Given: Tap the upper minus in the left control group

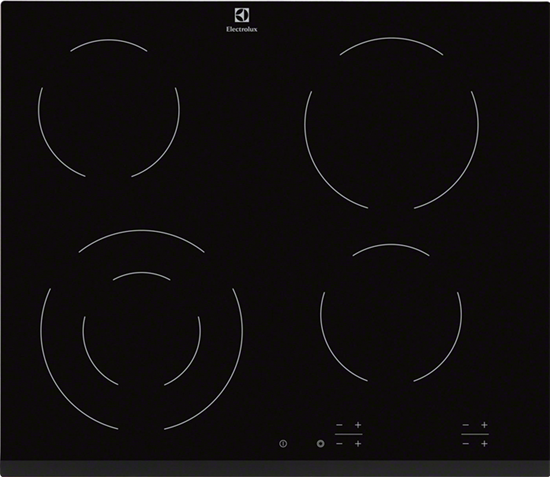Looking at the screenshot, I should (x=339, y=425).
